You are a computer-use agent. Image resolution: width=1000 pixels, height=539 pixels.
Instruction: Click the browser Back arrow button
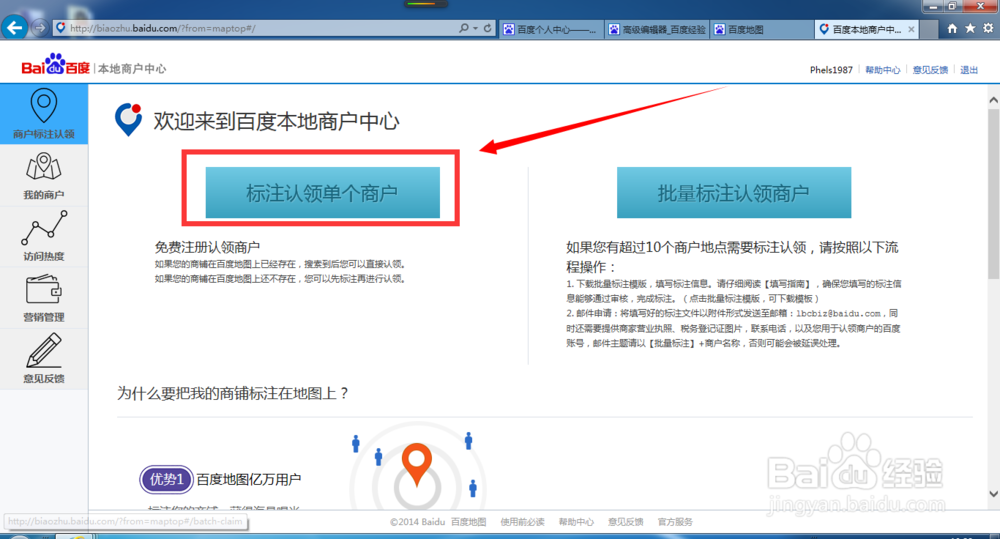point(14,27)
